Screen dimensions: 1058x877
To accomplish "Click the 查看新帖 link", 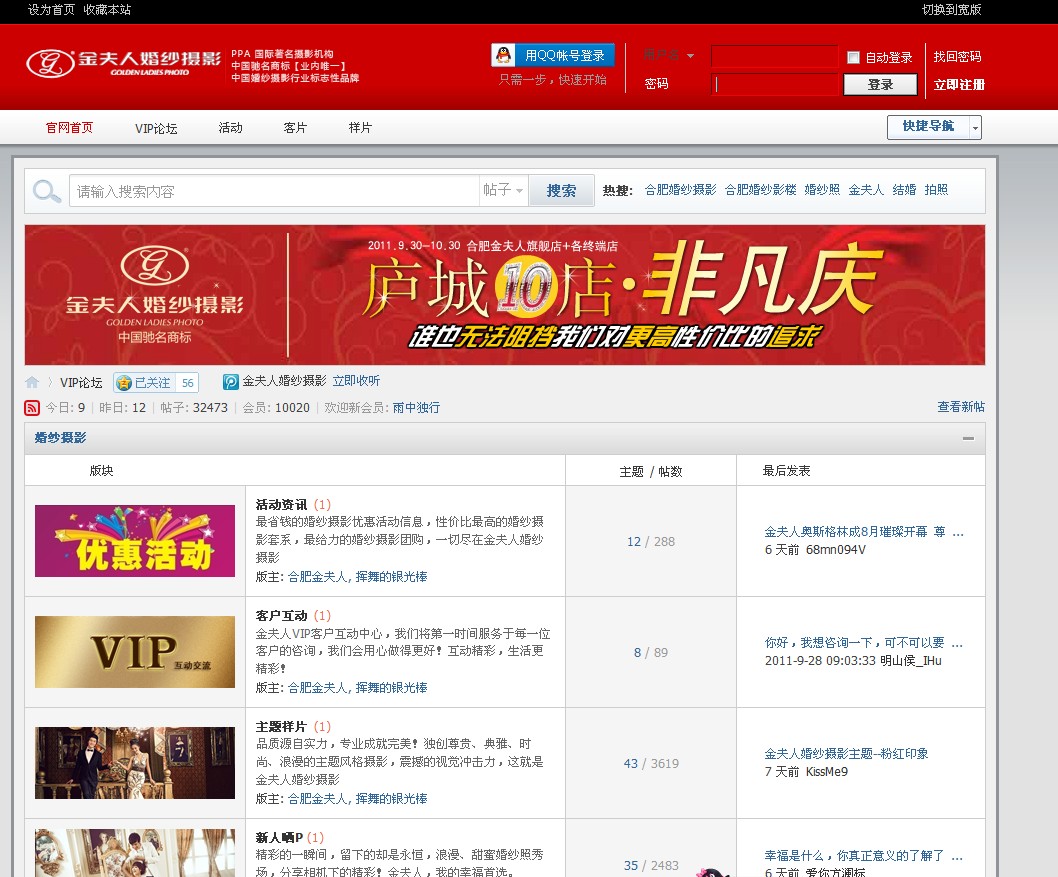I will point(960,407).
